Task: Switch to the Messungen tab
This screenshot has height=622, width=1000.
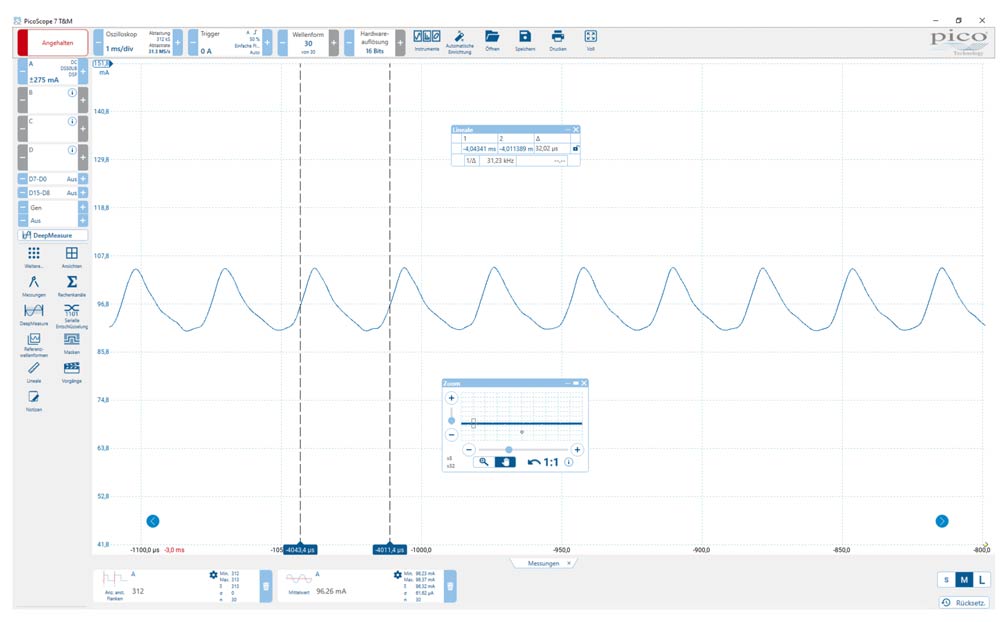Action: pyautogui.click(x=543, y=563)
